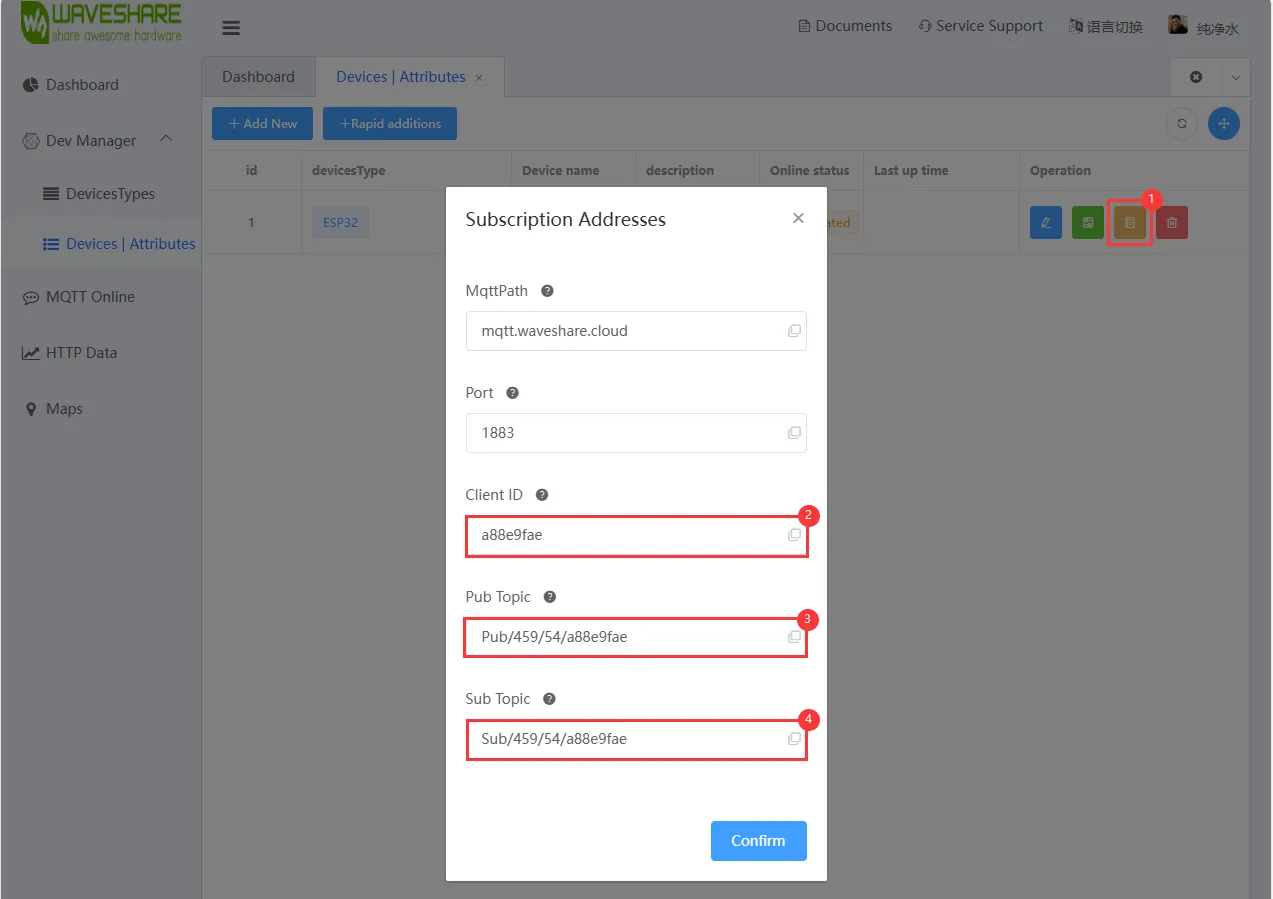Screen dimensions: 1273x899
Task: Click the blue edit device icon
Action: 1046,223
